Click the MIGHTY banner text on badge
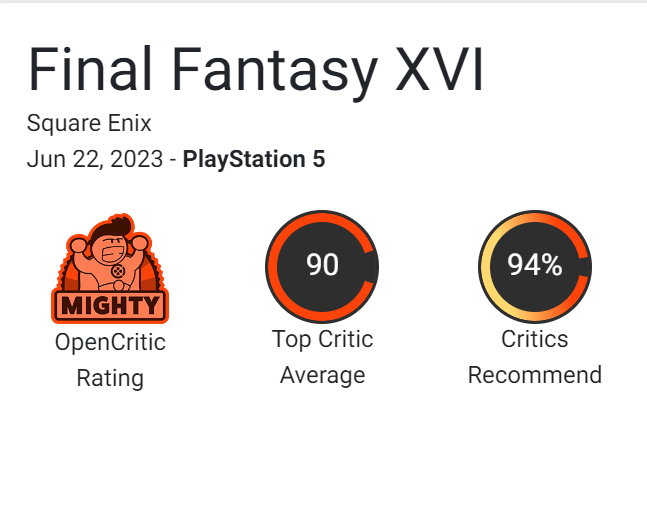 [x=110, y=304]
